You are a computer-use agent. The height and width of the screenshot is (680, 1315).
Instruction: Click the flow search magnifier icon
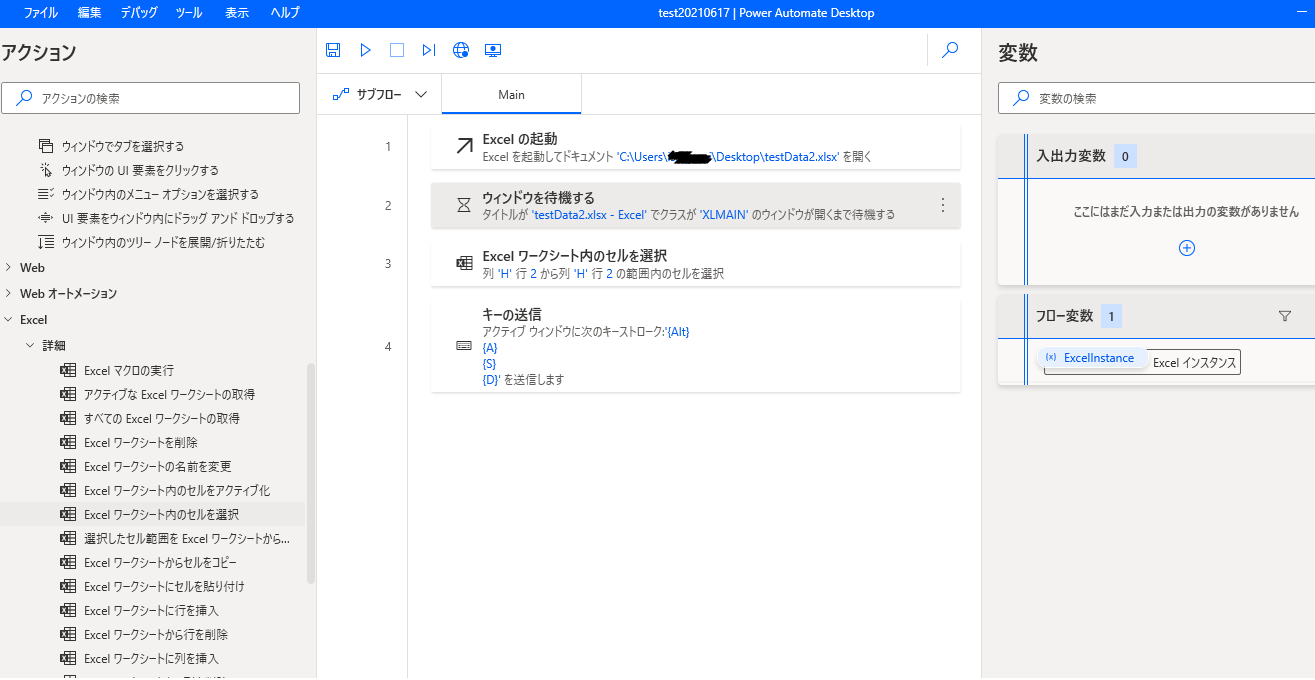(950, 50)
